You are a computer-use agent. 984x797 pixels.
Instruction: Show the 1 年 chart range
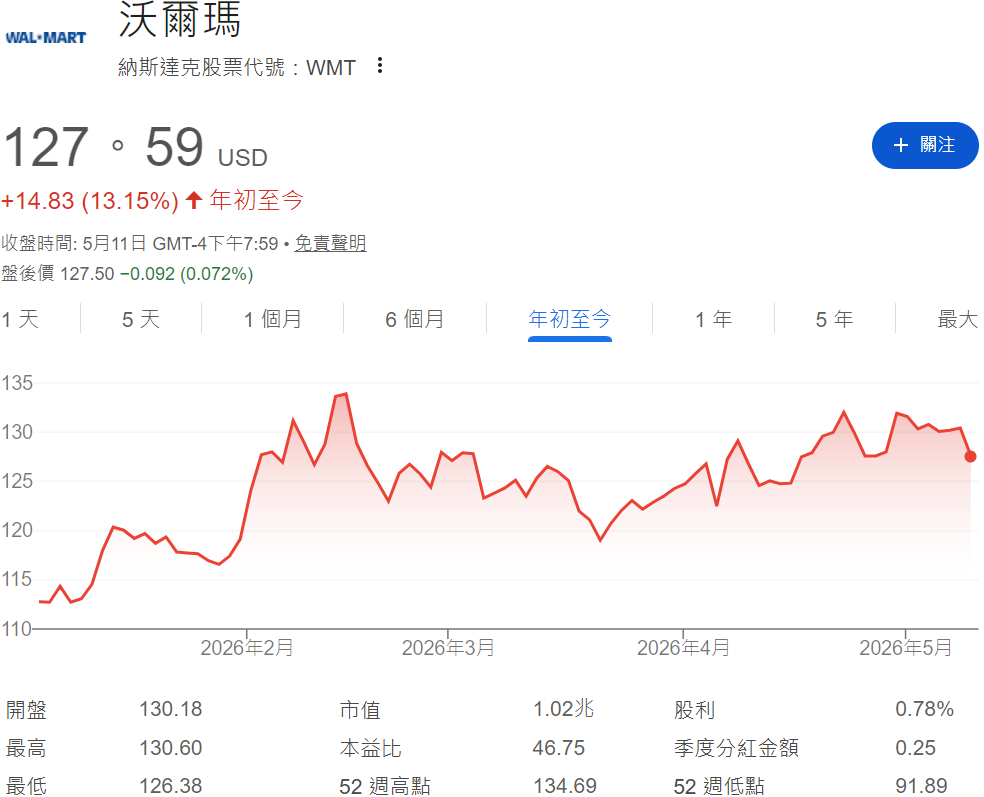click(x=714, y=319)
